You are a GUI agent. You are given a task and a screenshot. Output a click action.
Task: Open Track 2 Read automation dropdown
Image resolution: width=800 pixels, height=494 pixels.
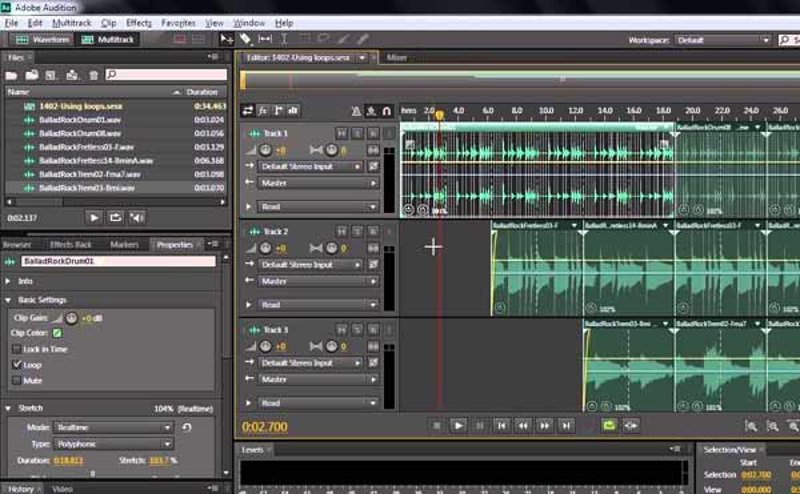318,305
